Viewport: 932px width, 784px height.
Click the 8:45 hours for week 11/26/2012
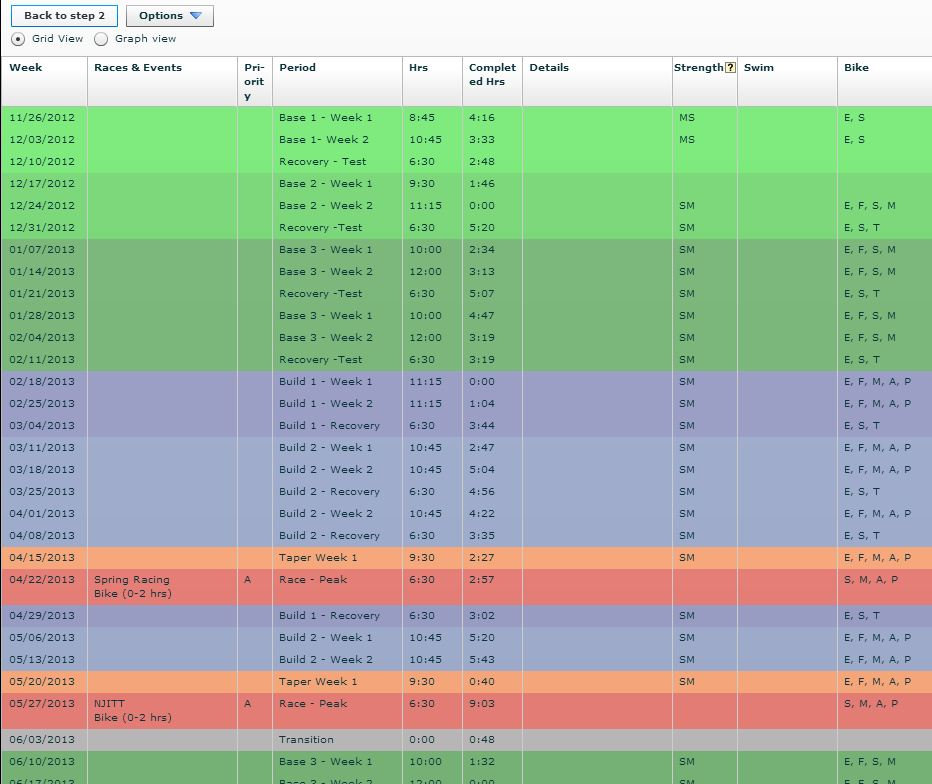click(x=422, y=118)
